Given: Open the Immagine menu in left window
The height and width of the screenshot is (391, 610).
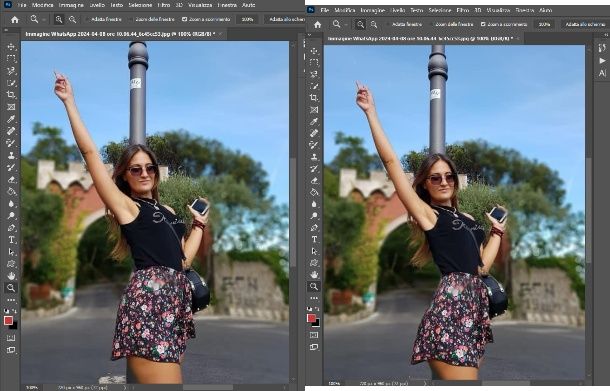Looking at the screenshot, I should pyautogui.click(x=71, y=5).
